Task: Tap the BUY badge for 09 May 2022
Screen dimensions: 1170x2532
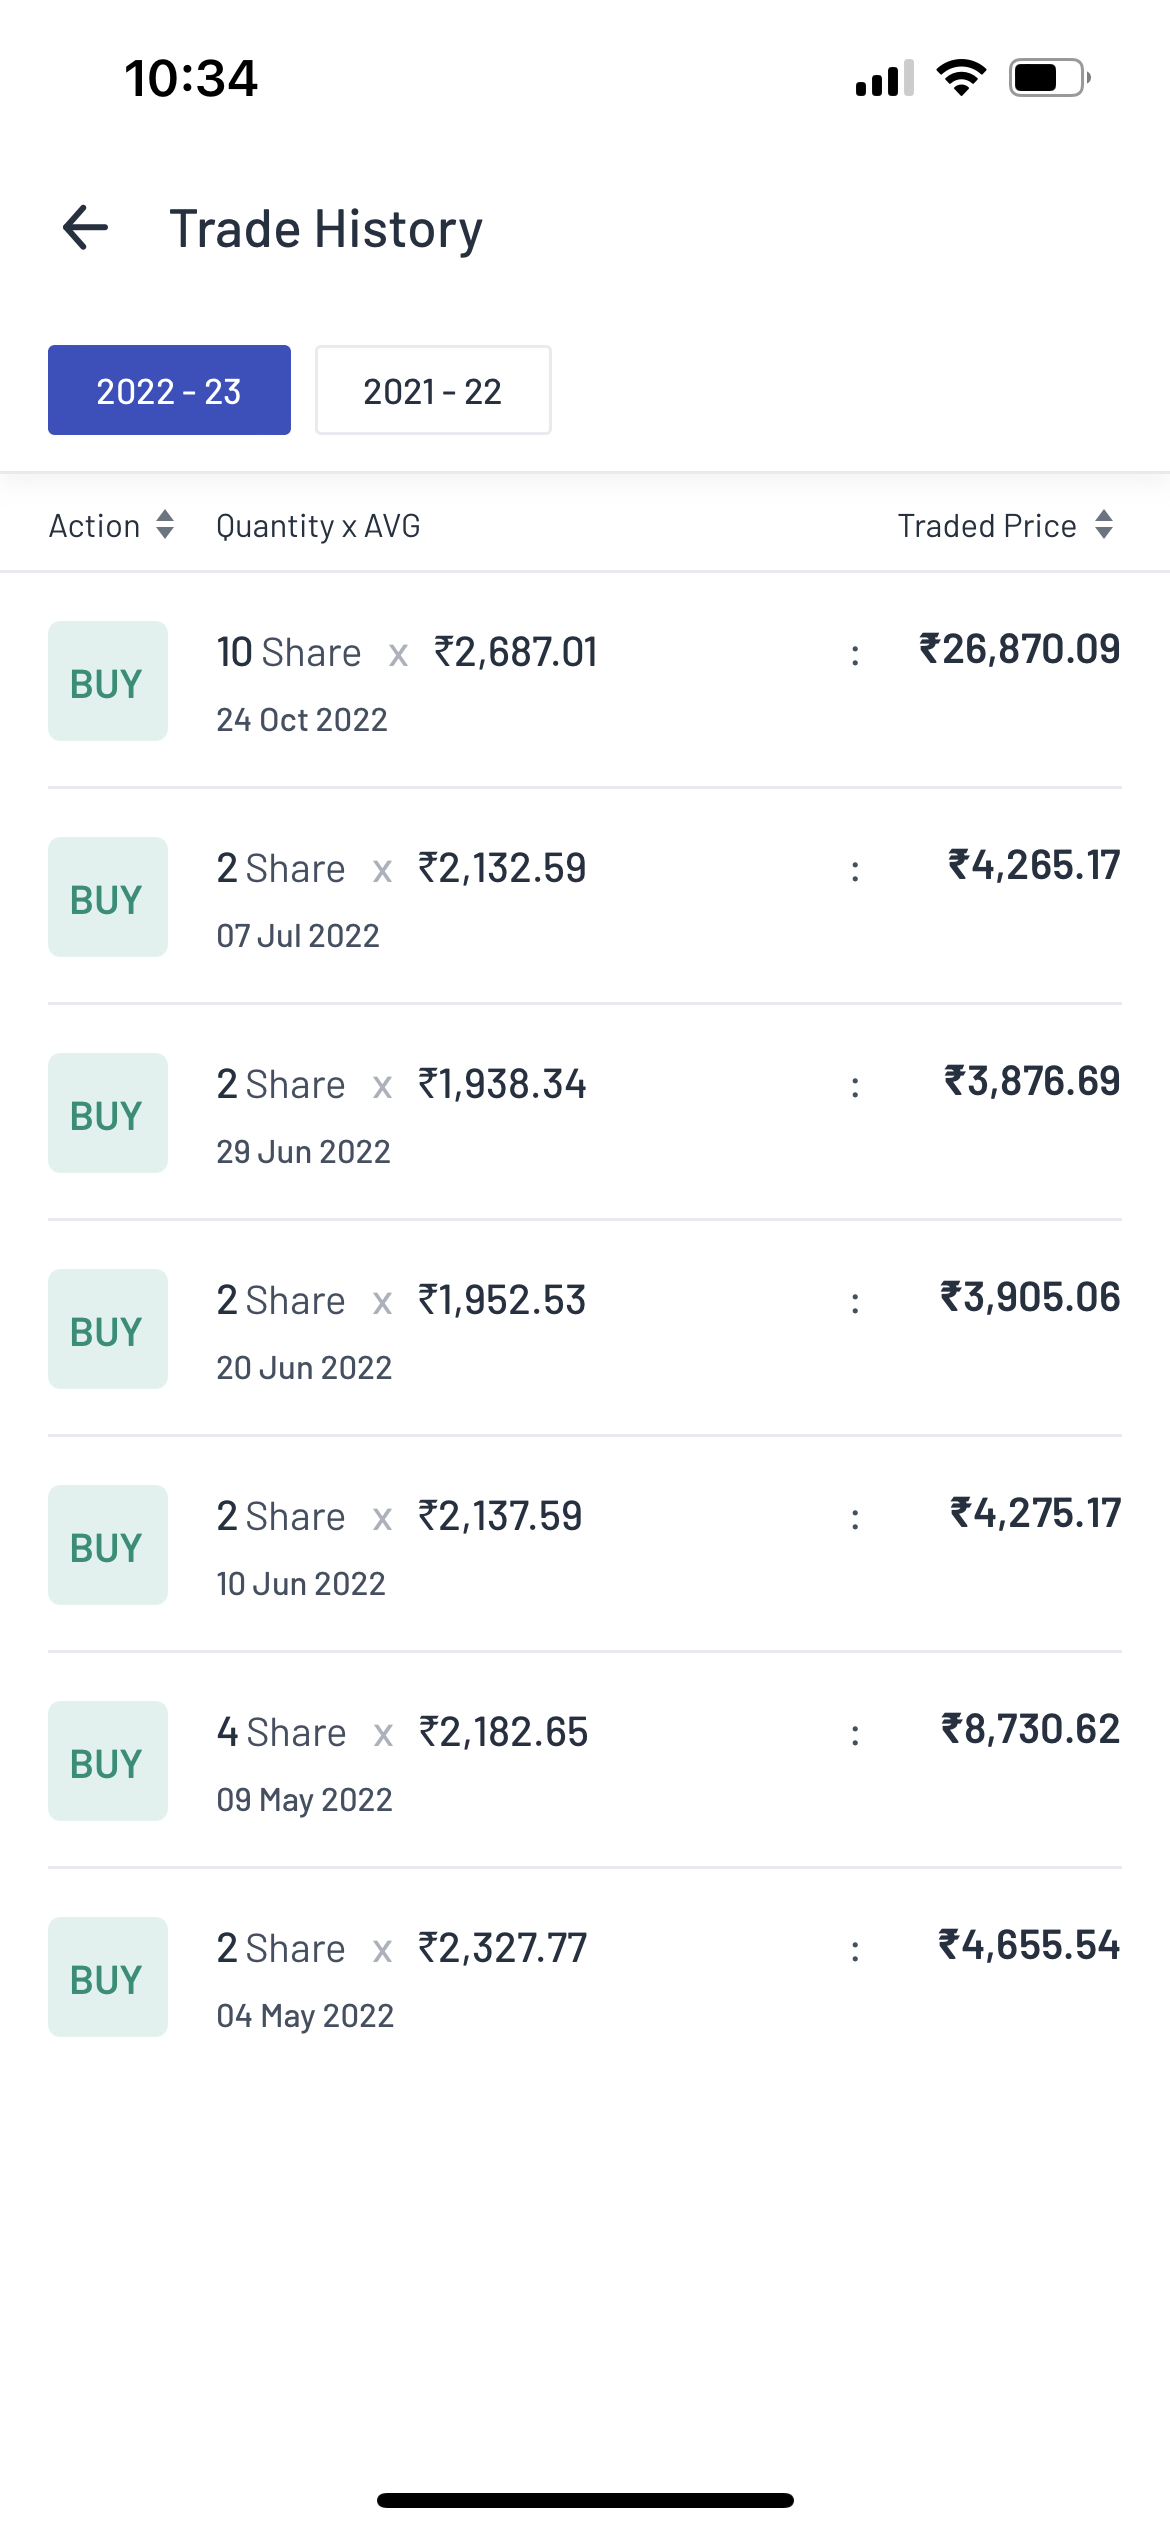Action: [107, 1762]
